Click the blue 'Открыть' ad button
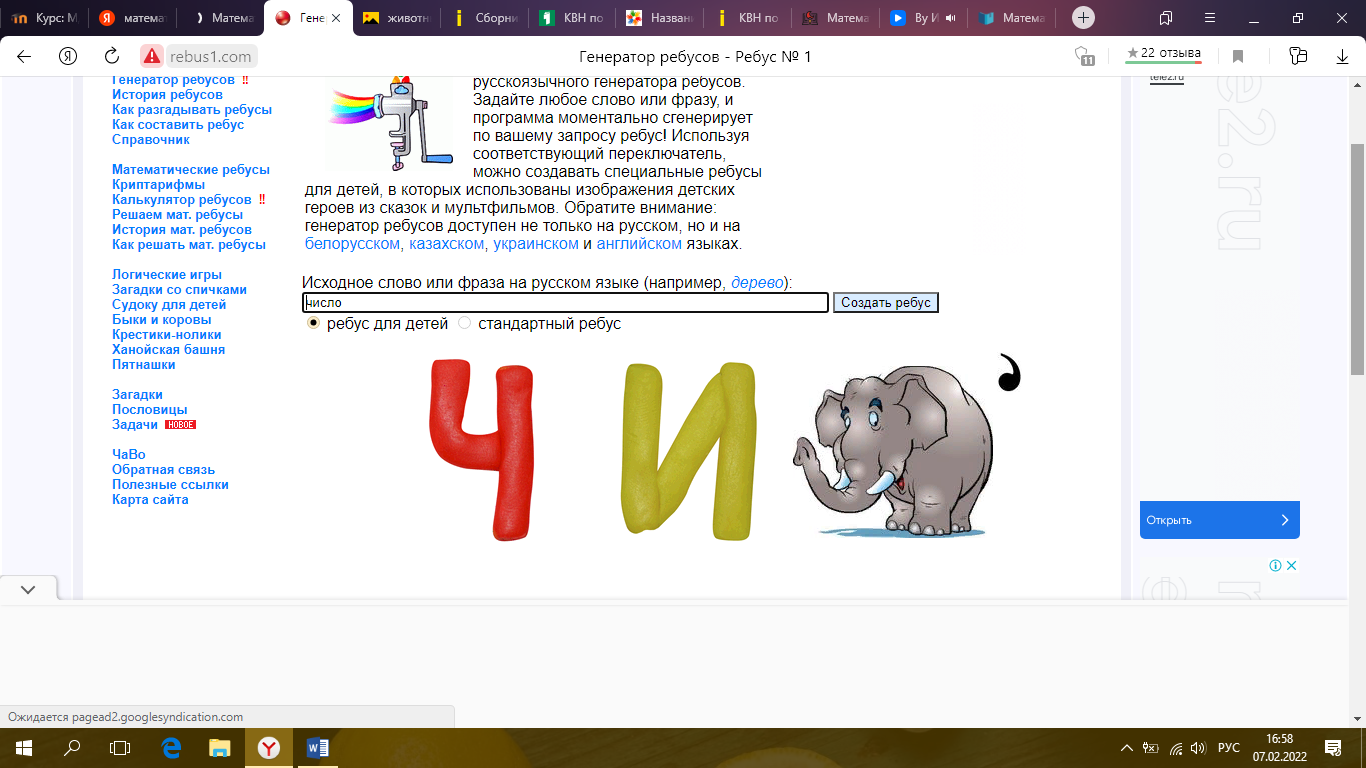The height and width of the screenshot is (768, 1366). pos(1219,520)
